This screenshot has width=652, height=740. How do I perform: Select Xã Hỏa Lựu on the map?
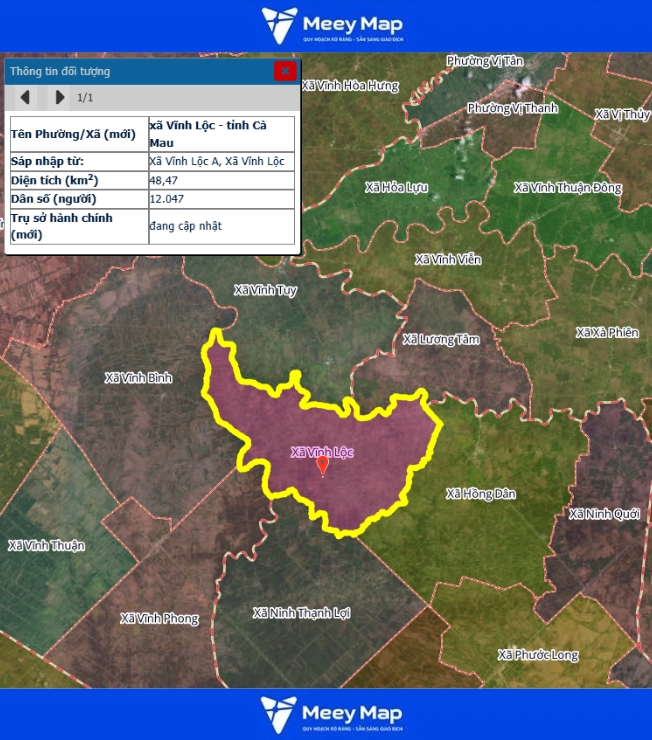pos(397,187)
